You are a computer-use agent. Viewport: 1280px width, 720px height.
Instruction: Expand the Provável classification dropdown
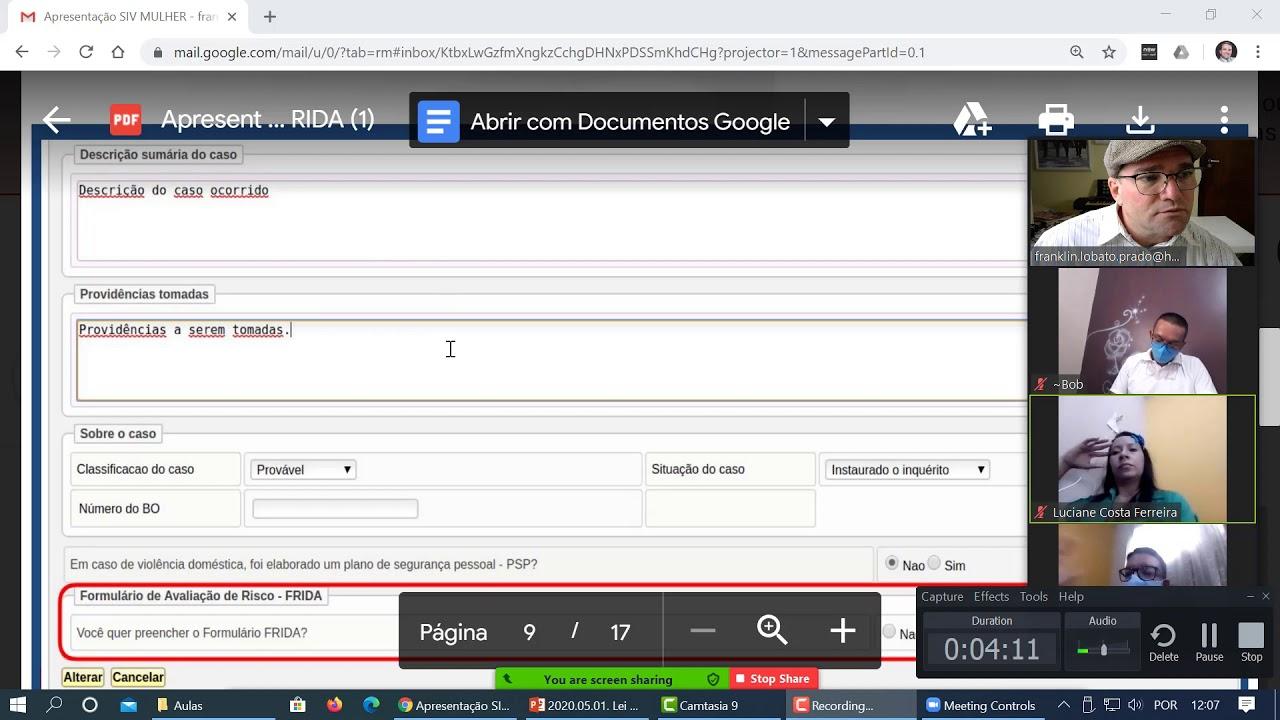coord(303,470)
